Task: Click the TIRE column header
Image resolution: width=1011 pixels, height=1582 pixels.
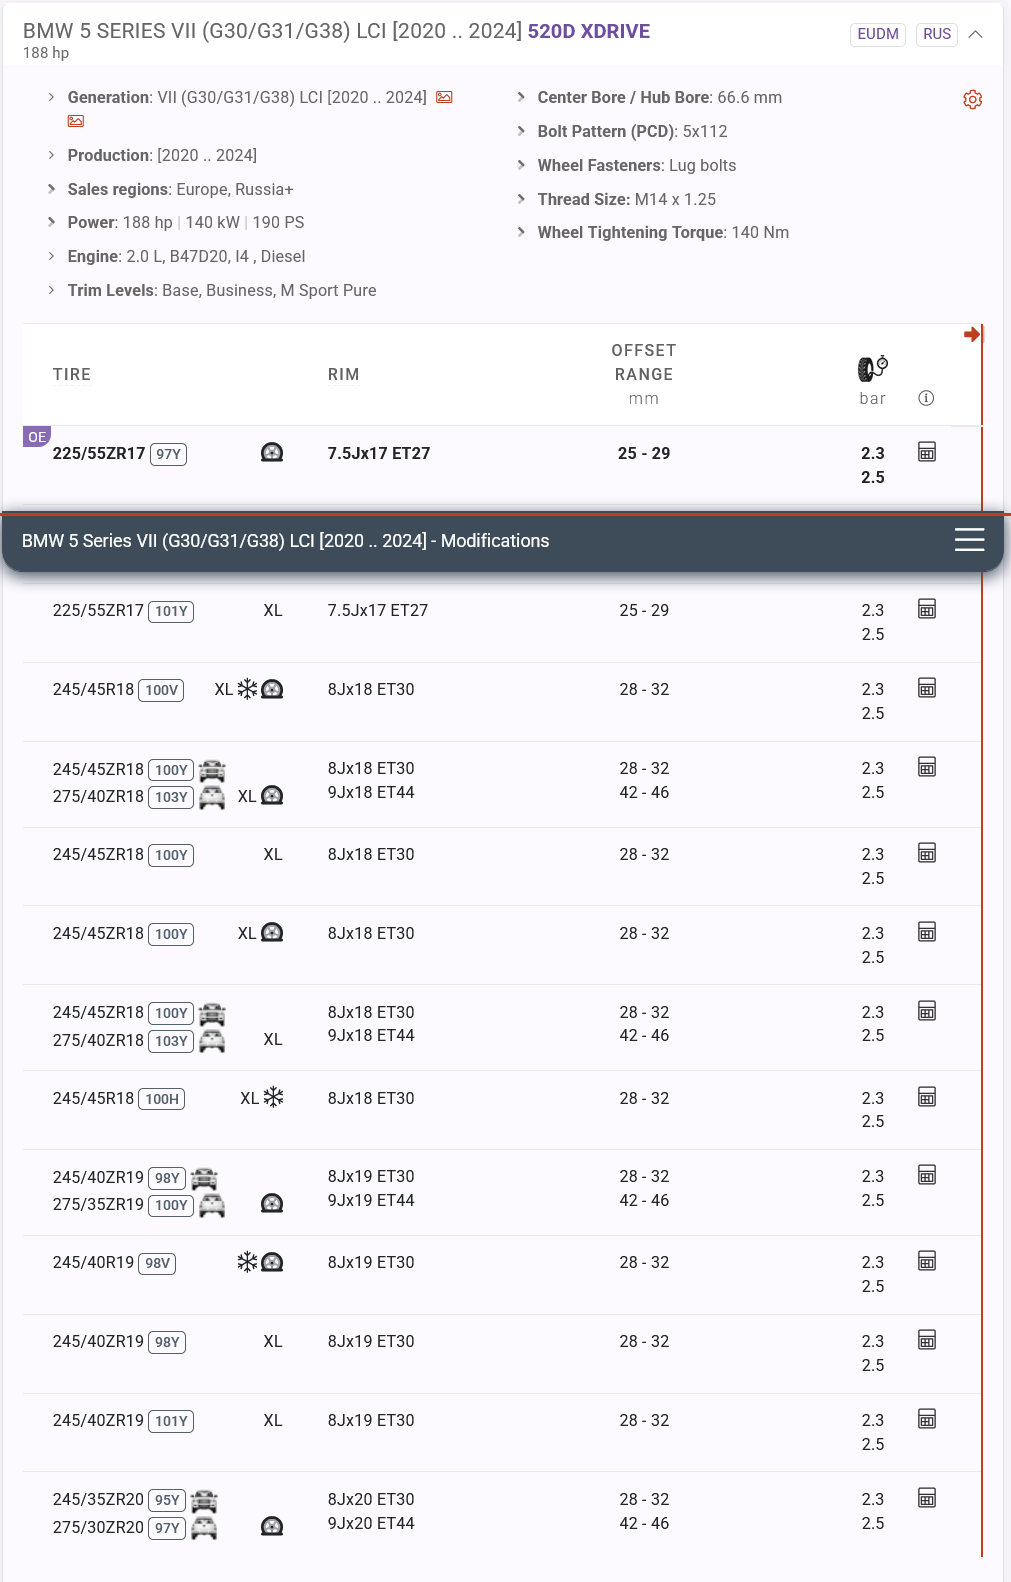Action: click(72, 374)
